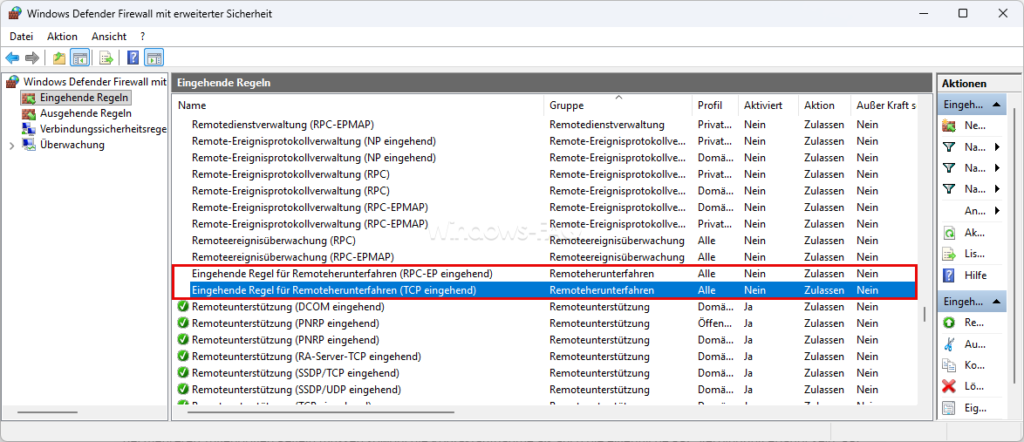
Task: Expand the Überwachung node chevron
Action: coord(12,145)
